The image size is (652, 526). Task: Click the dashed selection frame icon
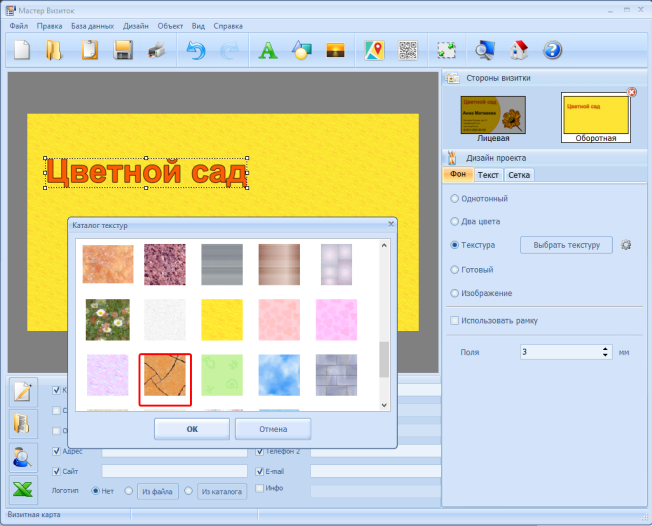(x=446, y=50)
